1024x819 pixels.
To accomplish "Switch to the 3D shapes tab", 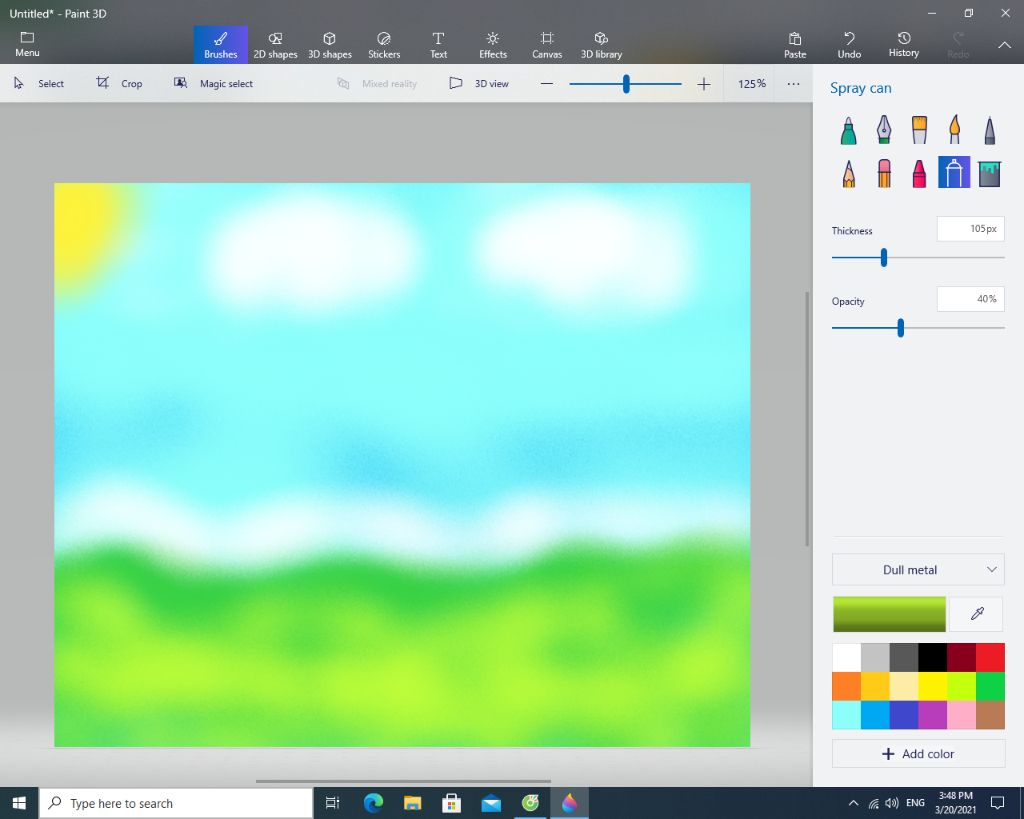I will [x=330, y=45].
